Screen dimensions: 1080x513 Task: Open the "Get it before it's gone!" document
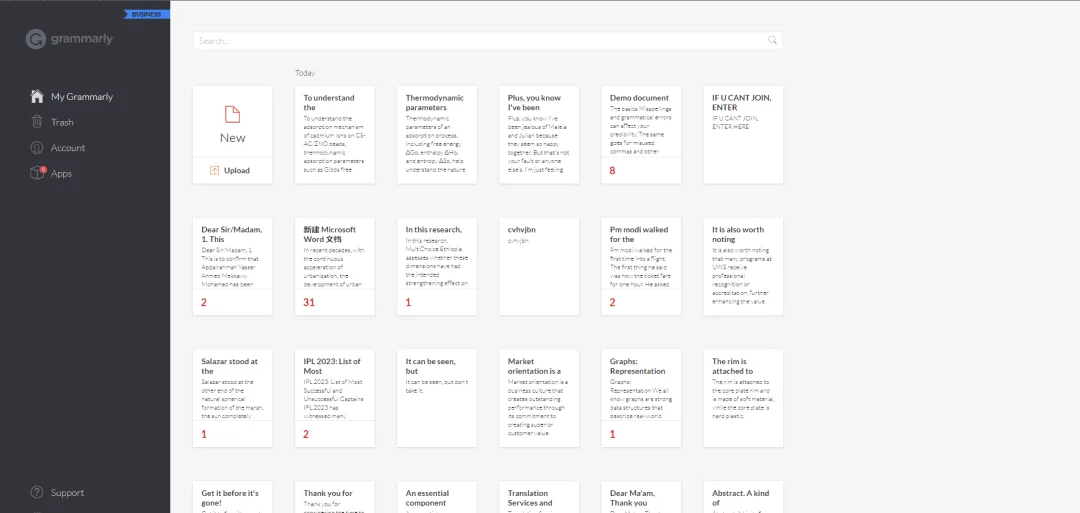pos(232,497)
